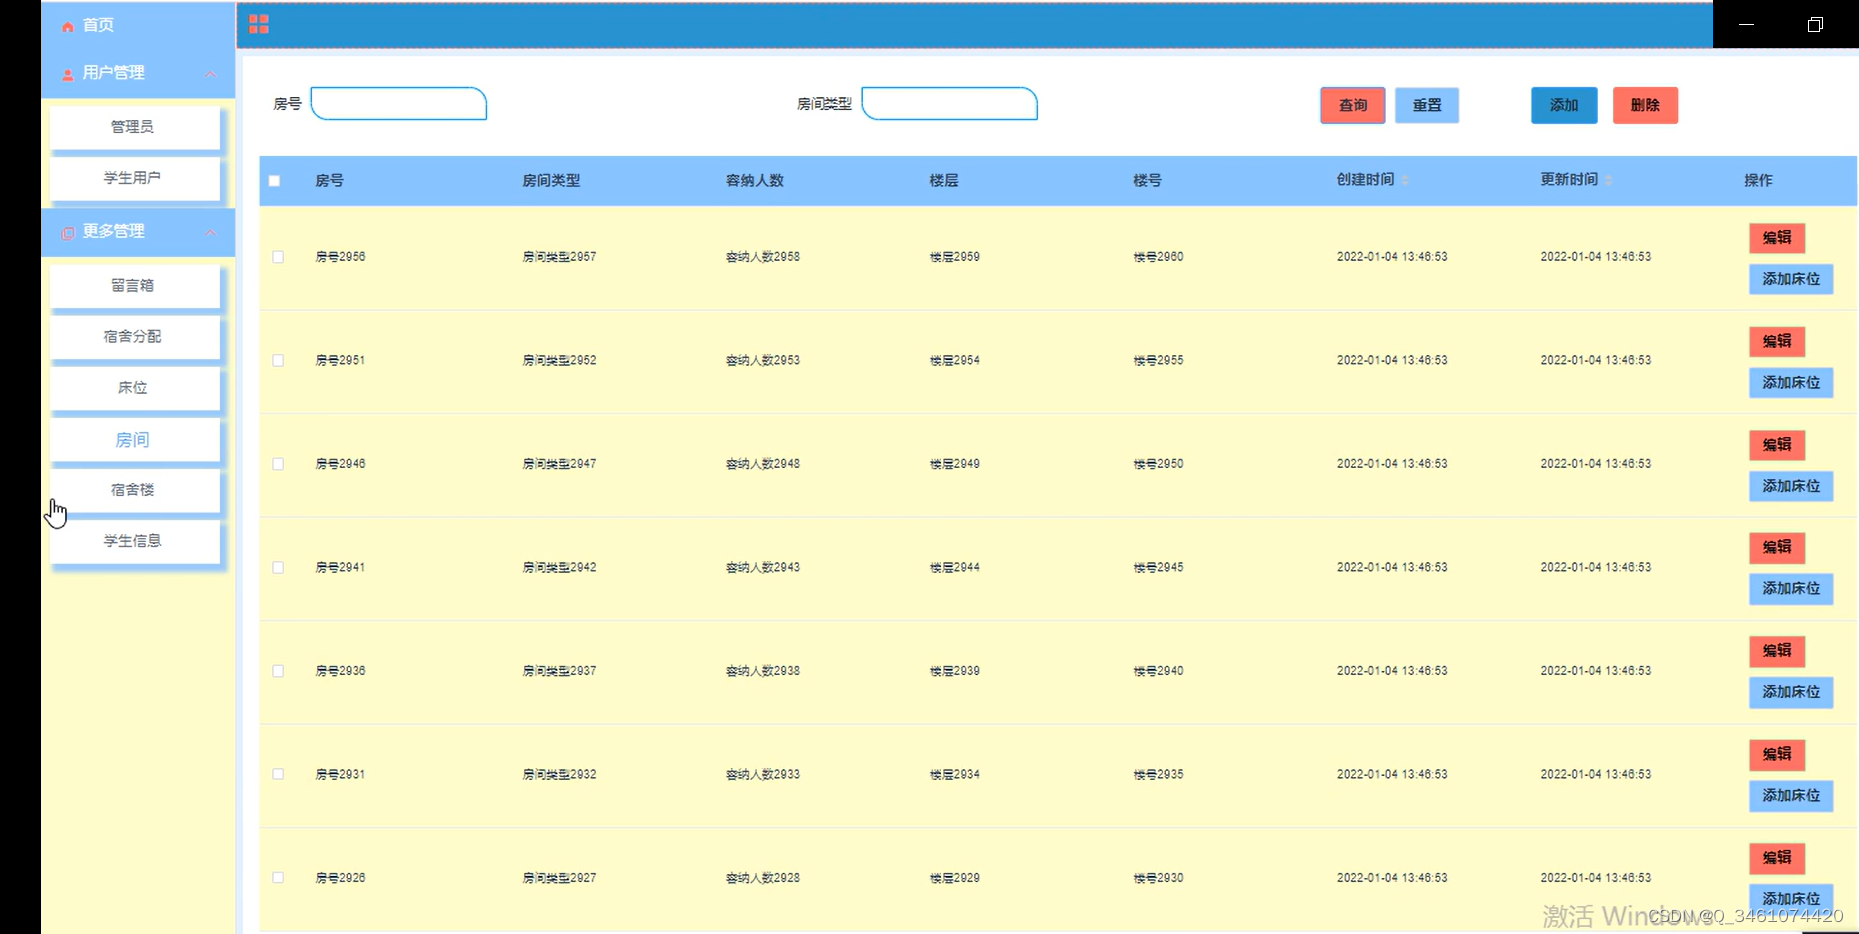Click cell 房间类型2927
The height and width of the screenshot is (934, 1859).
tap(559, 878)
